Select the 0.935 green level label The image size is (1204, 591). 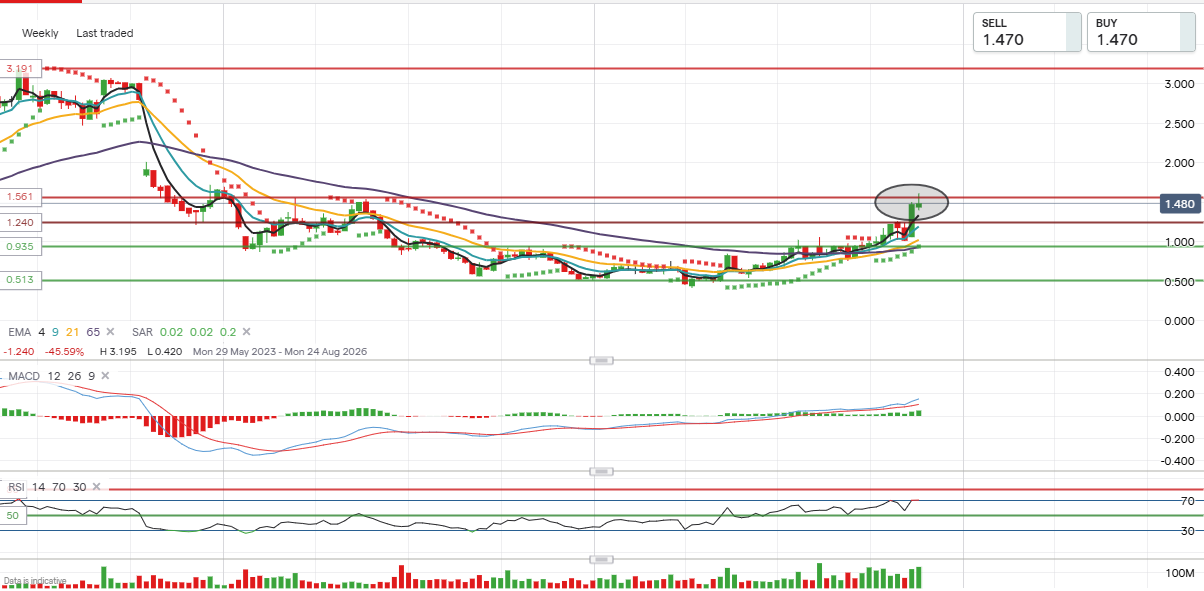(21, 246)
